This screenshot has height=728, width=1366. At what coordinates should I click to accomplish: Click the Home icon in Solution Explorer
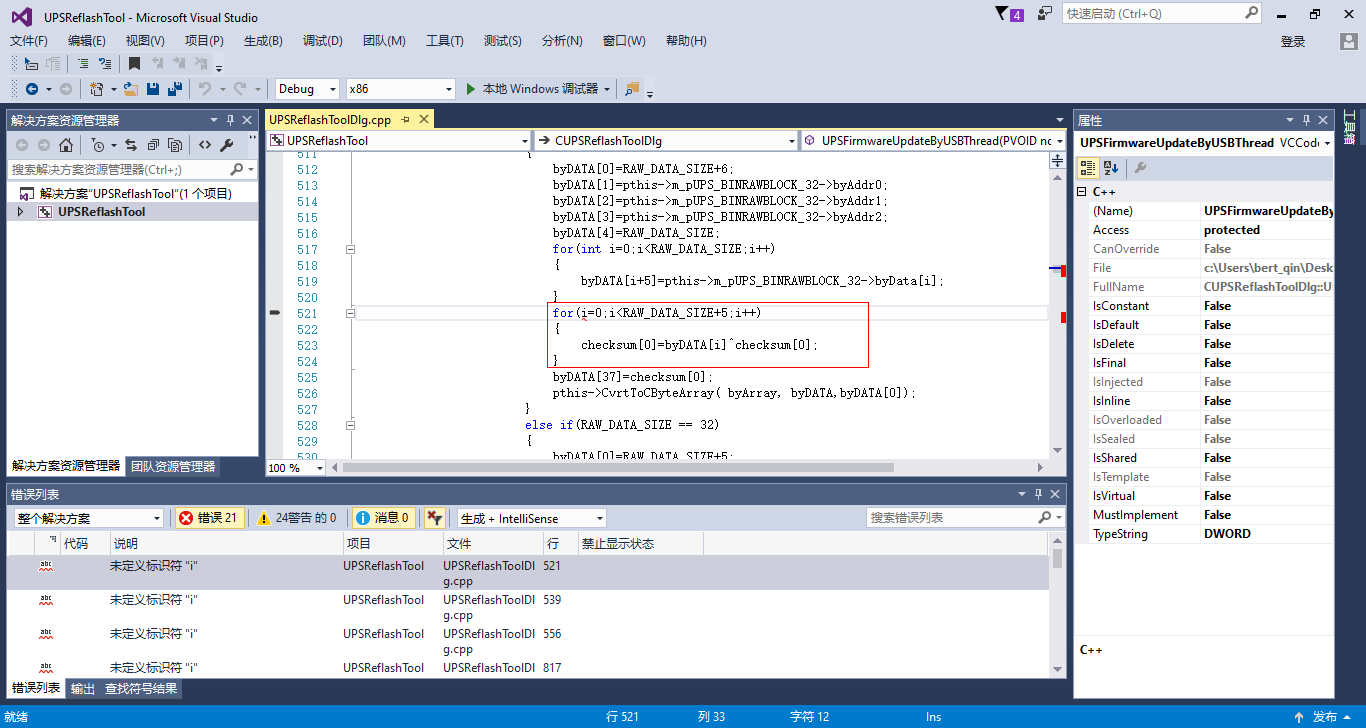[65, 144]
